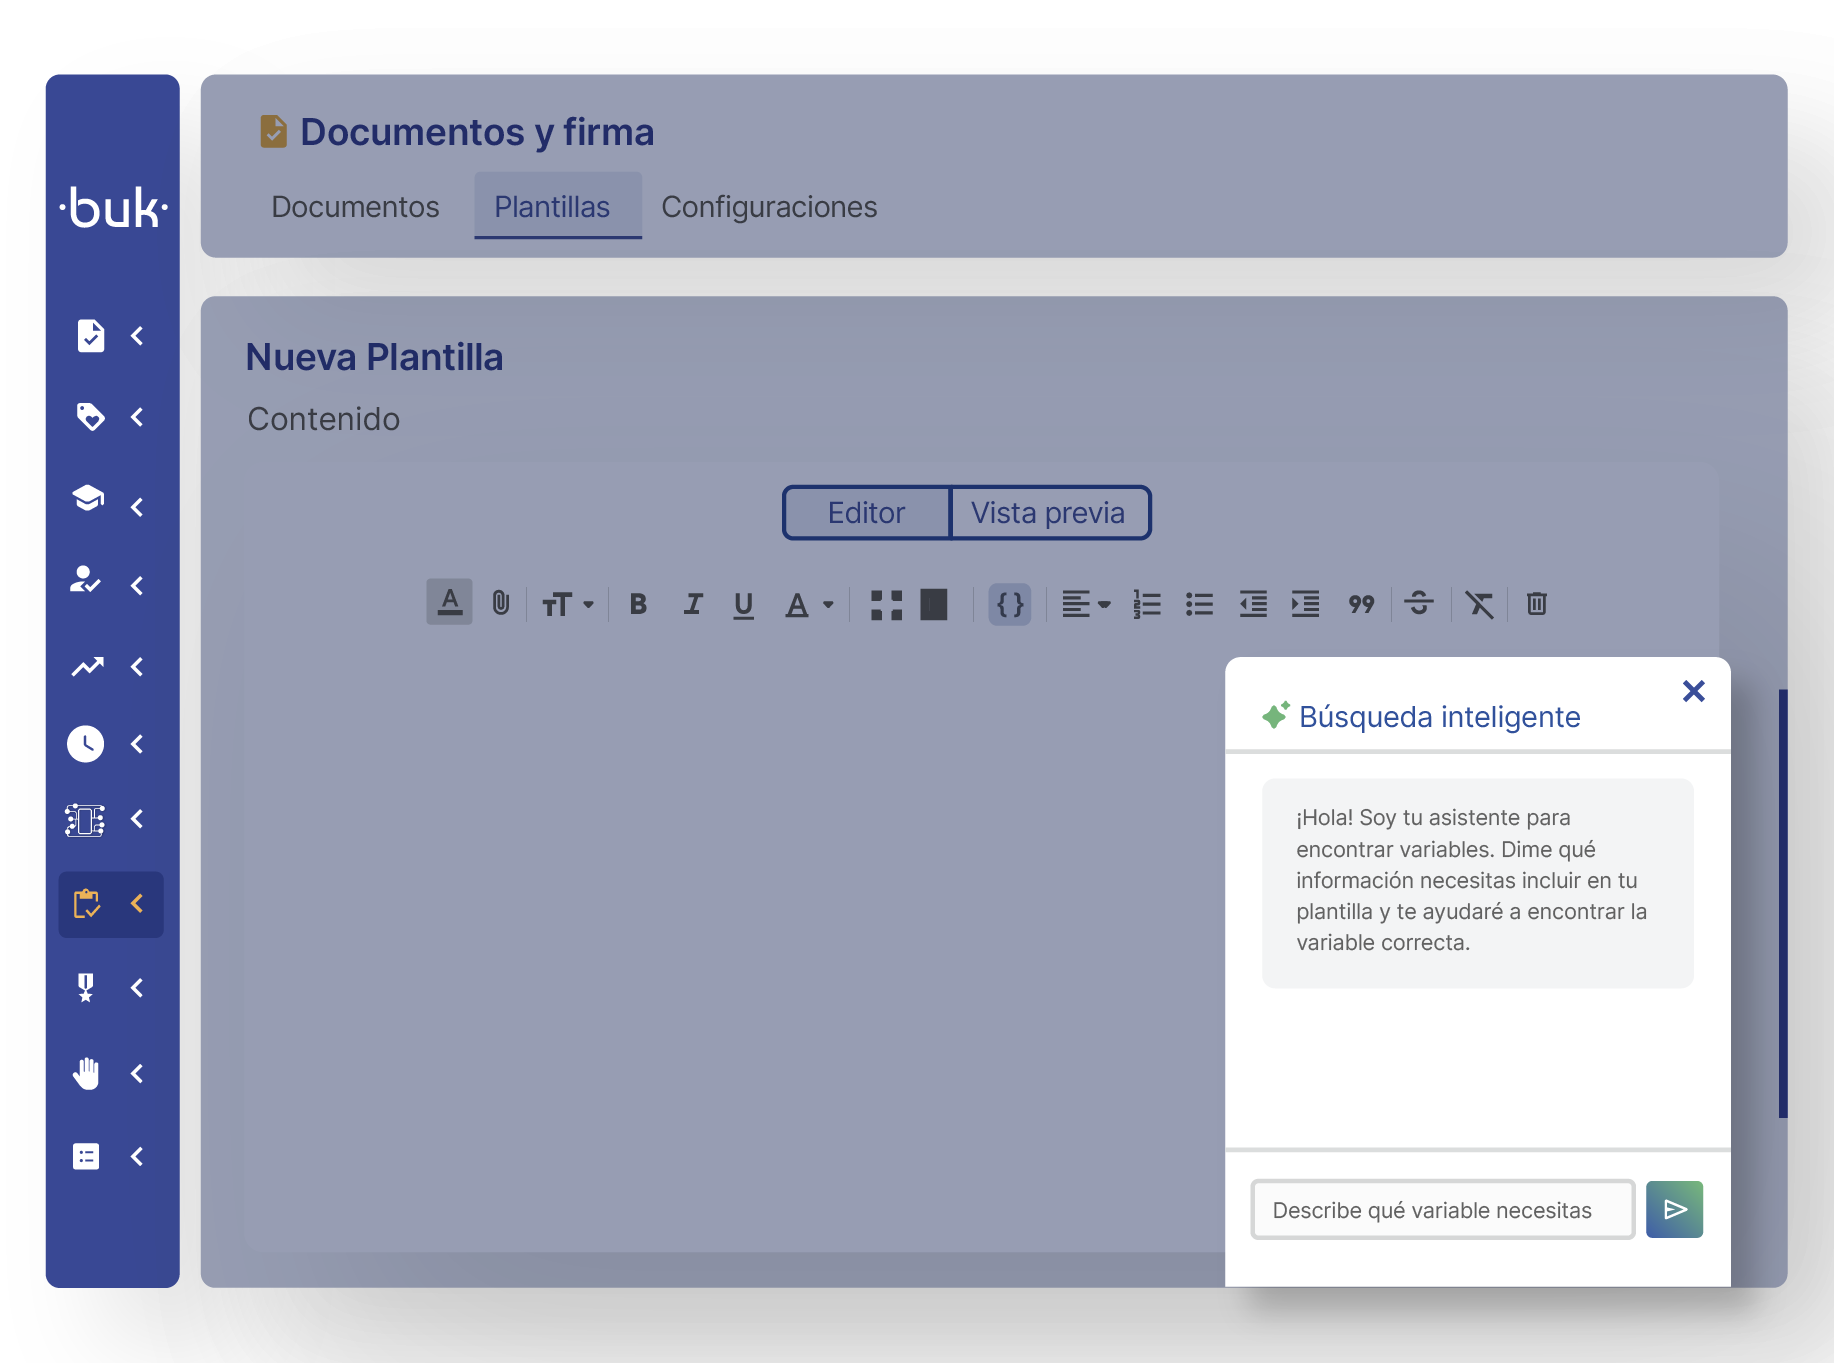Send the smart search message
This screenshot has width=1834, height=1363.
tap(1674, 1209)
